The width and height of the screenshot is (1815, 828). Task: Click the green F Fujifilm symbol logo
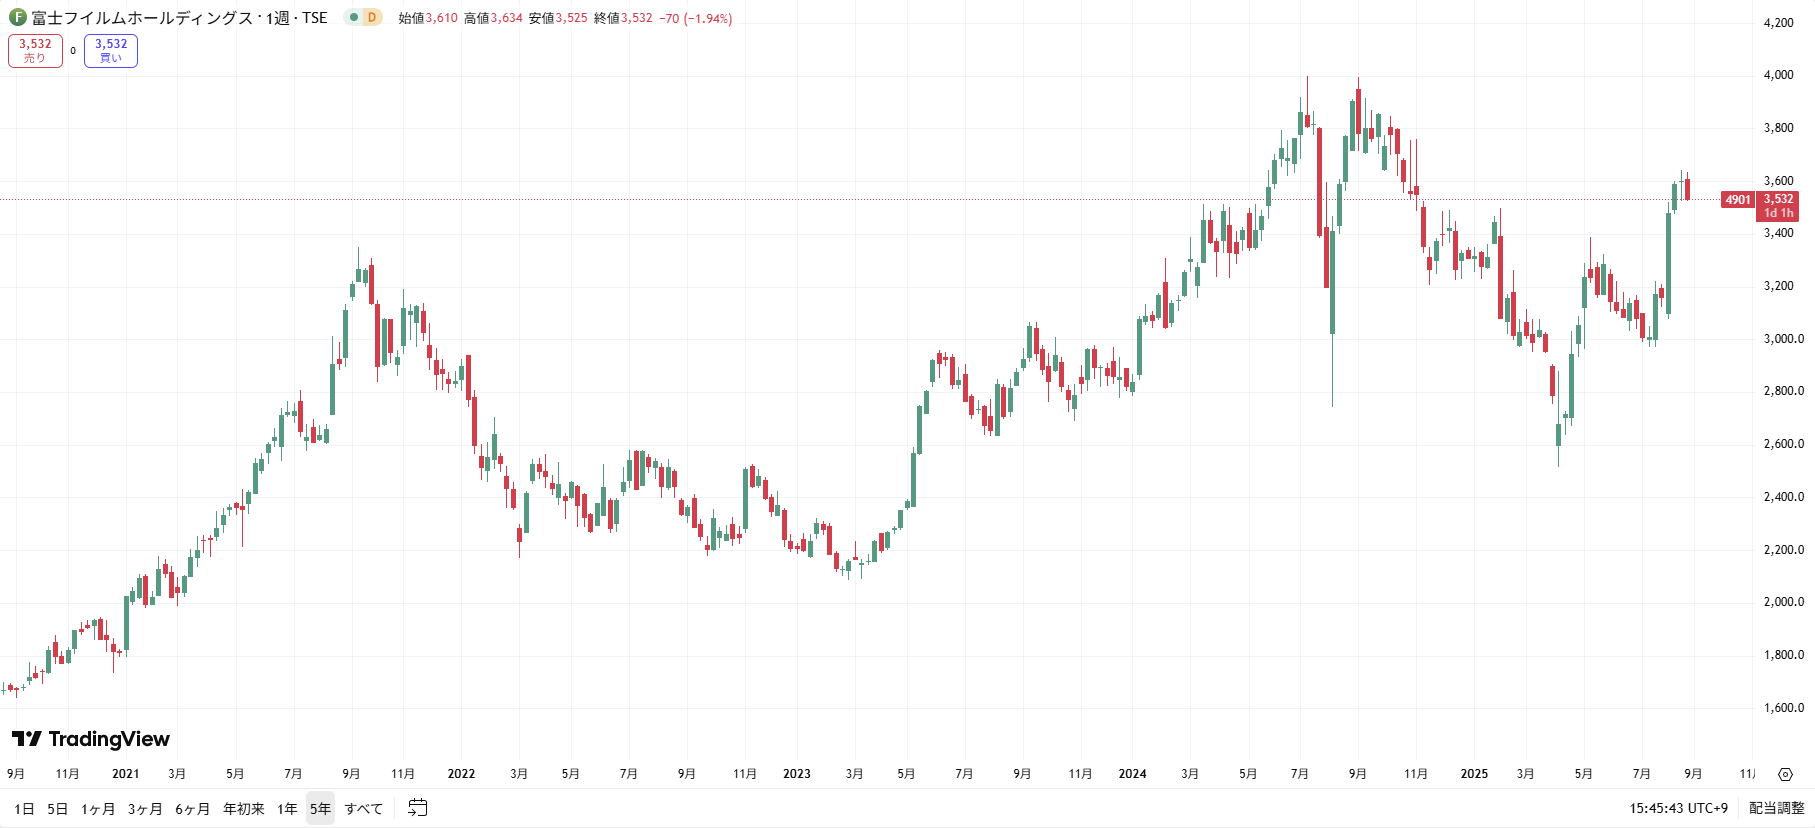pyautogui.click(x=17, y=17)
